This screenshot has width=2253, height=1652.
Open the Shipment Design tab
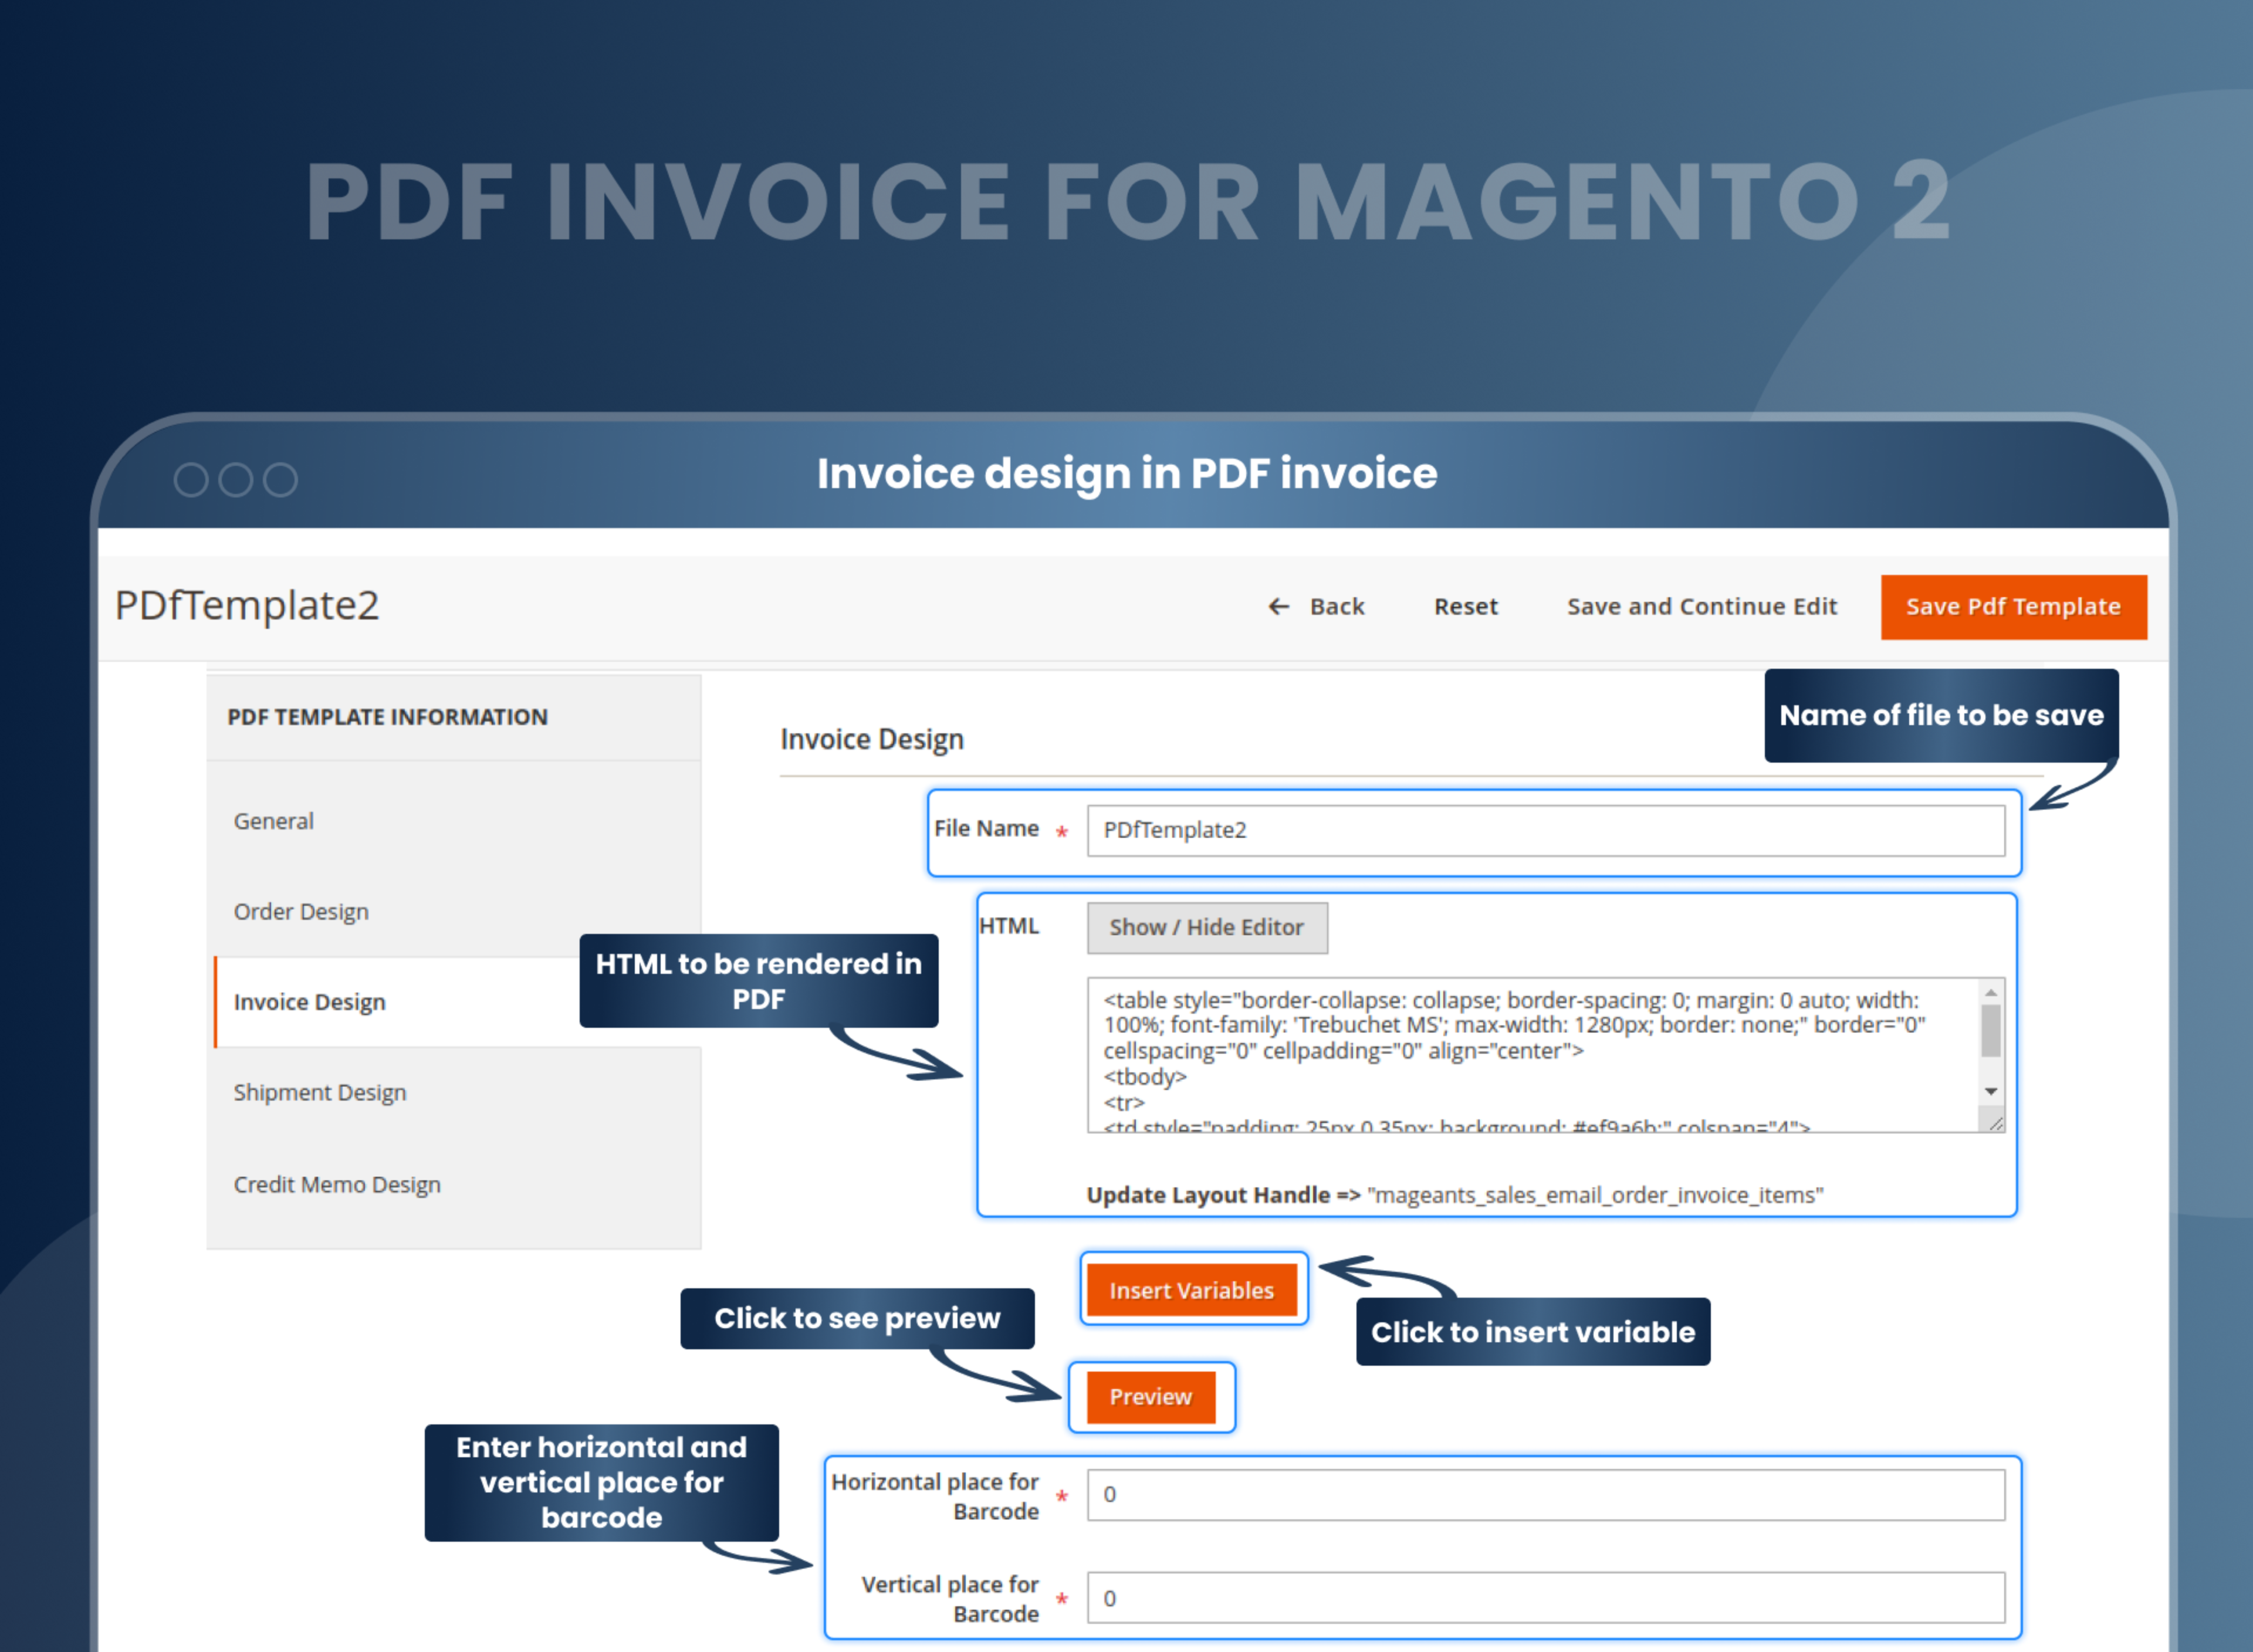point(320,1093)
